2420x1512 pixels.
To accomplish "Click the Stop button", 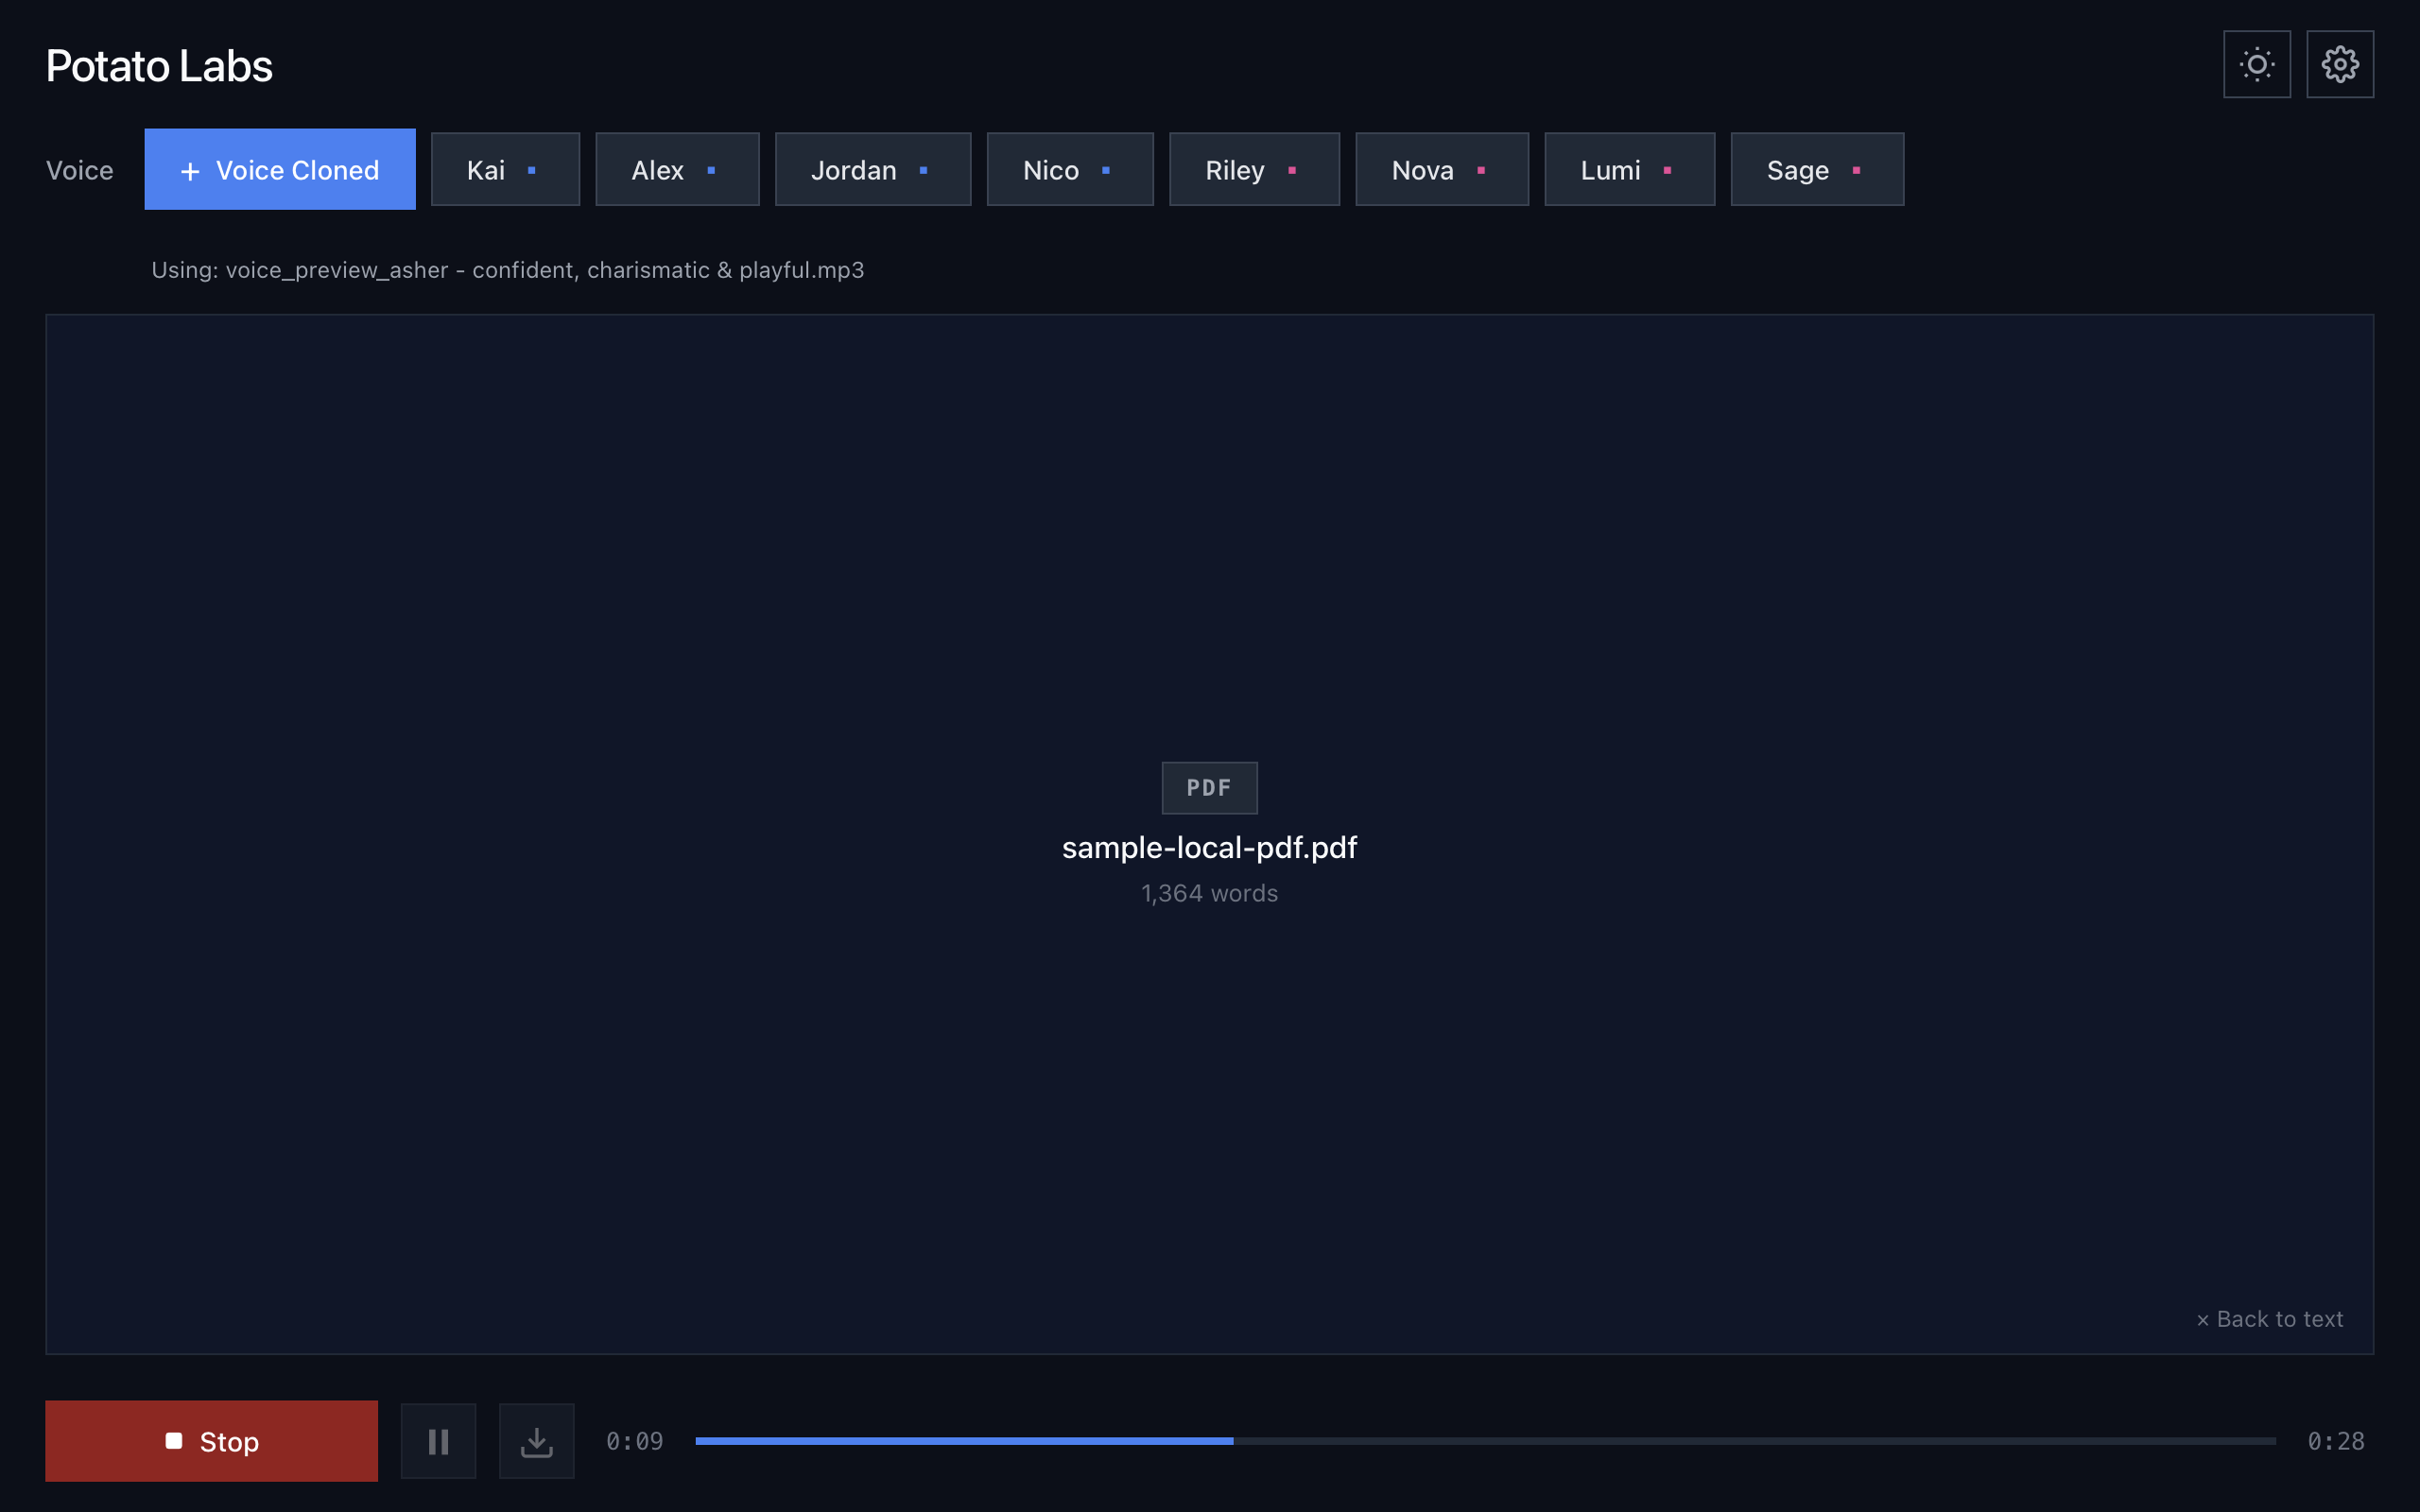I will tap(211, 1440).
